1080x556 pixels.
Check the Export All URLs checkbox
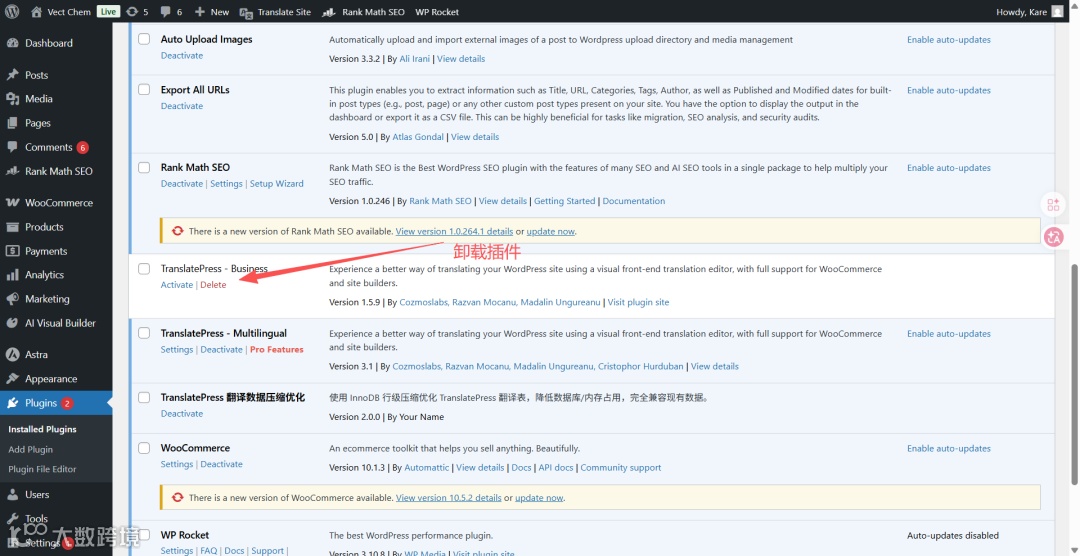144,90
